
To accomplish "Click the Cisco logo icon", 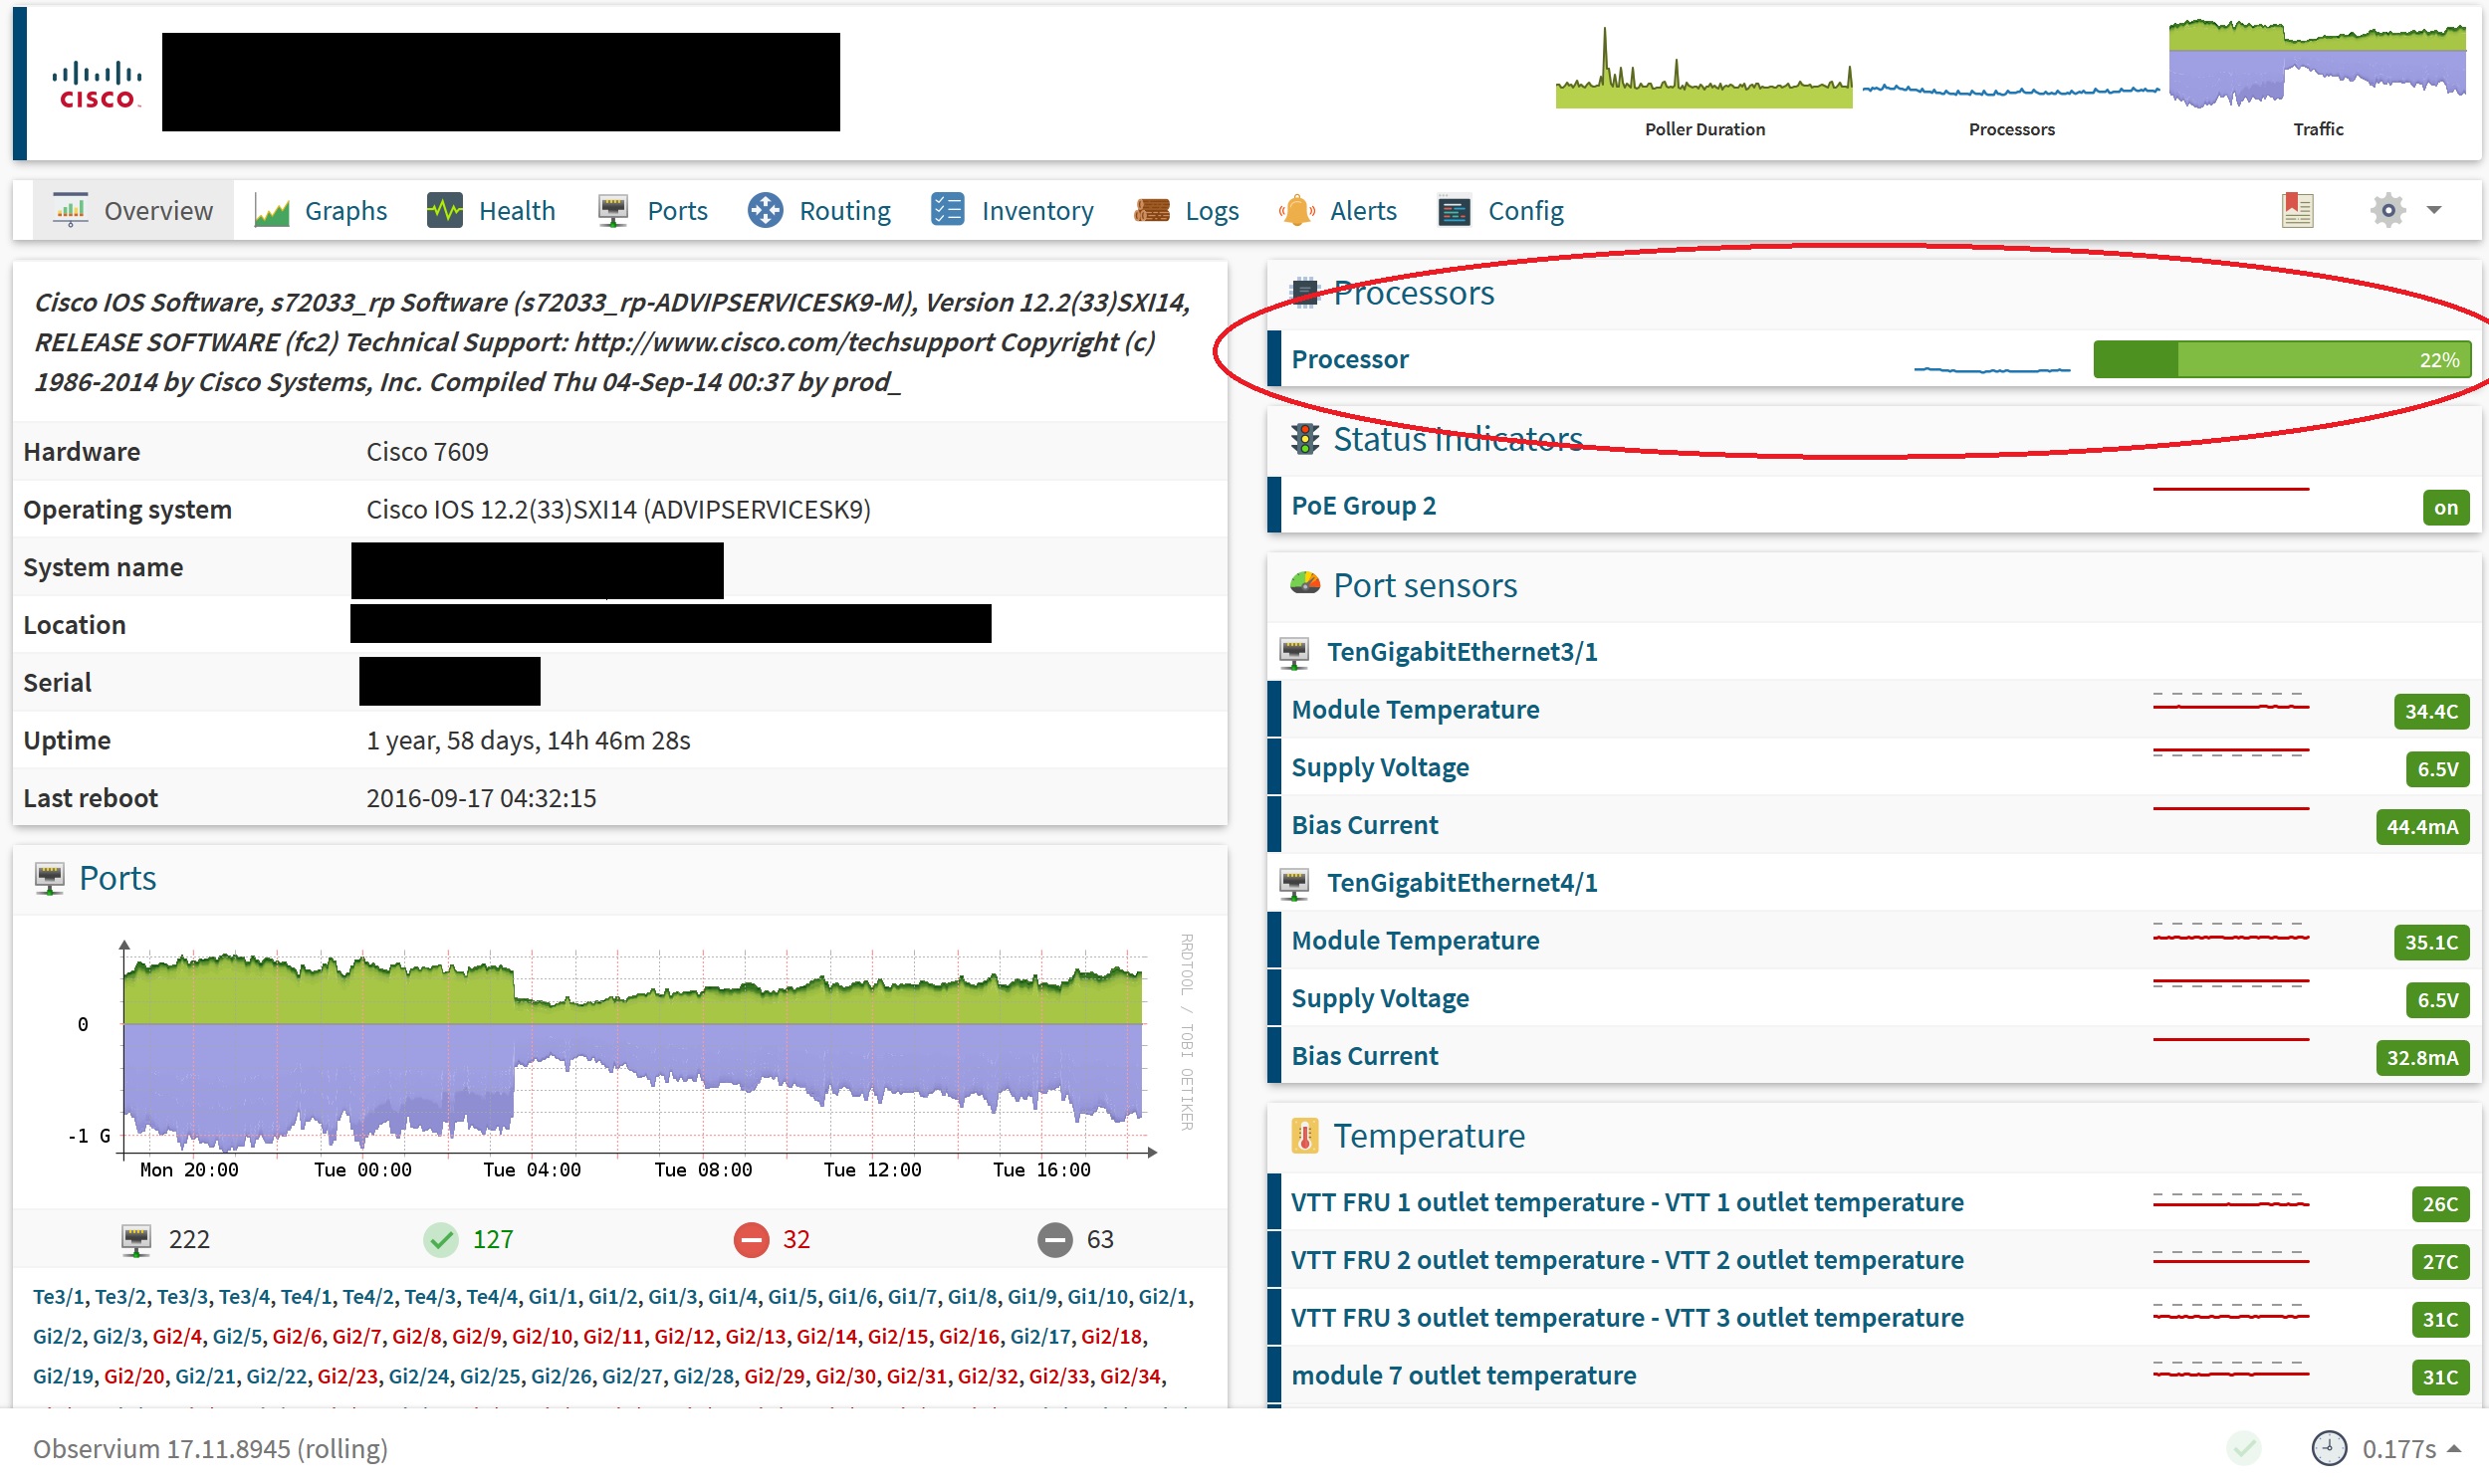I will pyautogui.click(x=97, y=83).
